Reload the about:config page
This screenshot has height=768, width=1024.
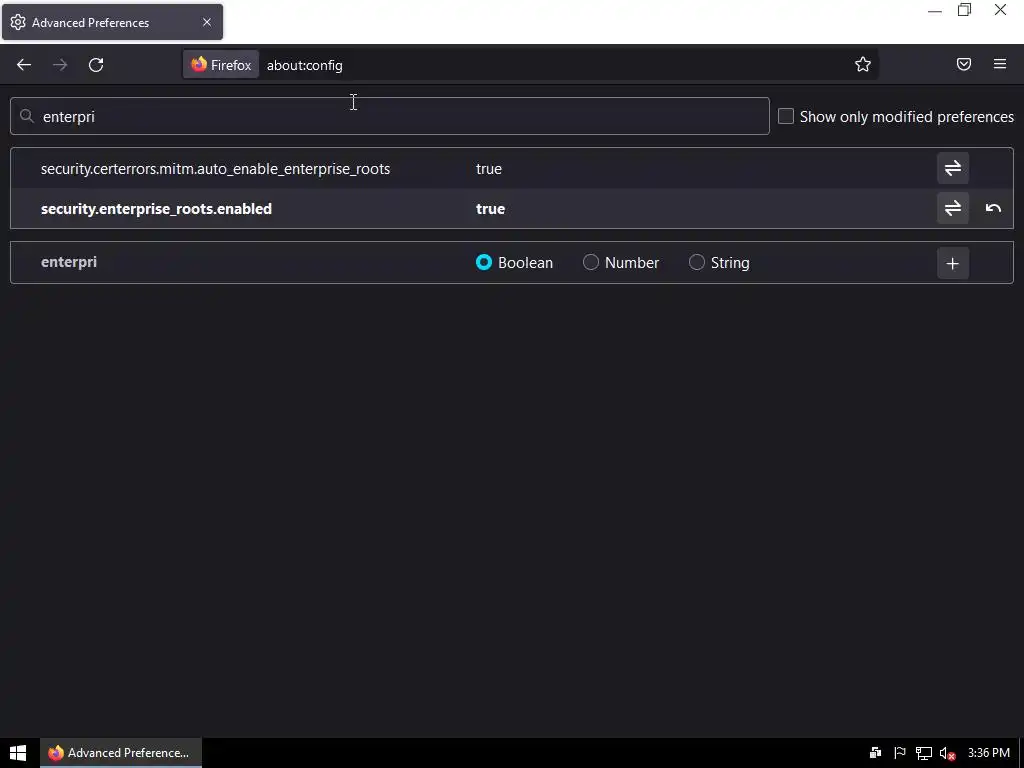[x=96, y=65]
